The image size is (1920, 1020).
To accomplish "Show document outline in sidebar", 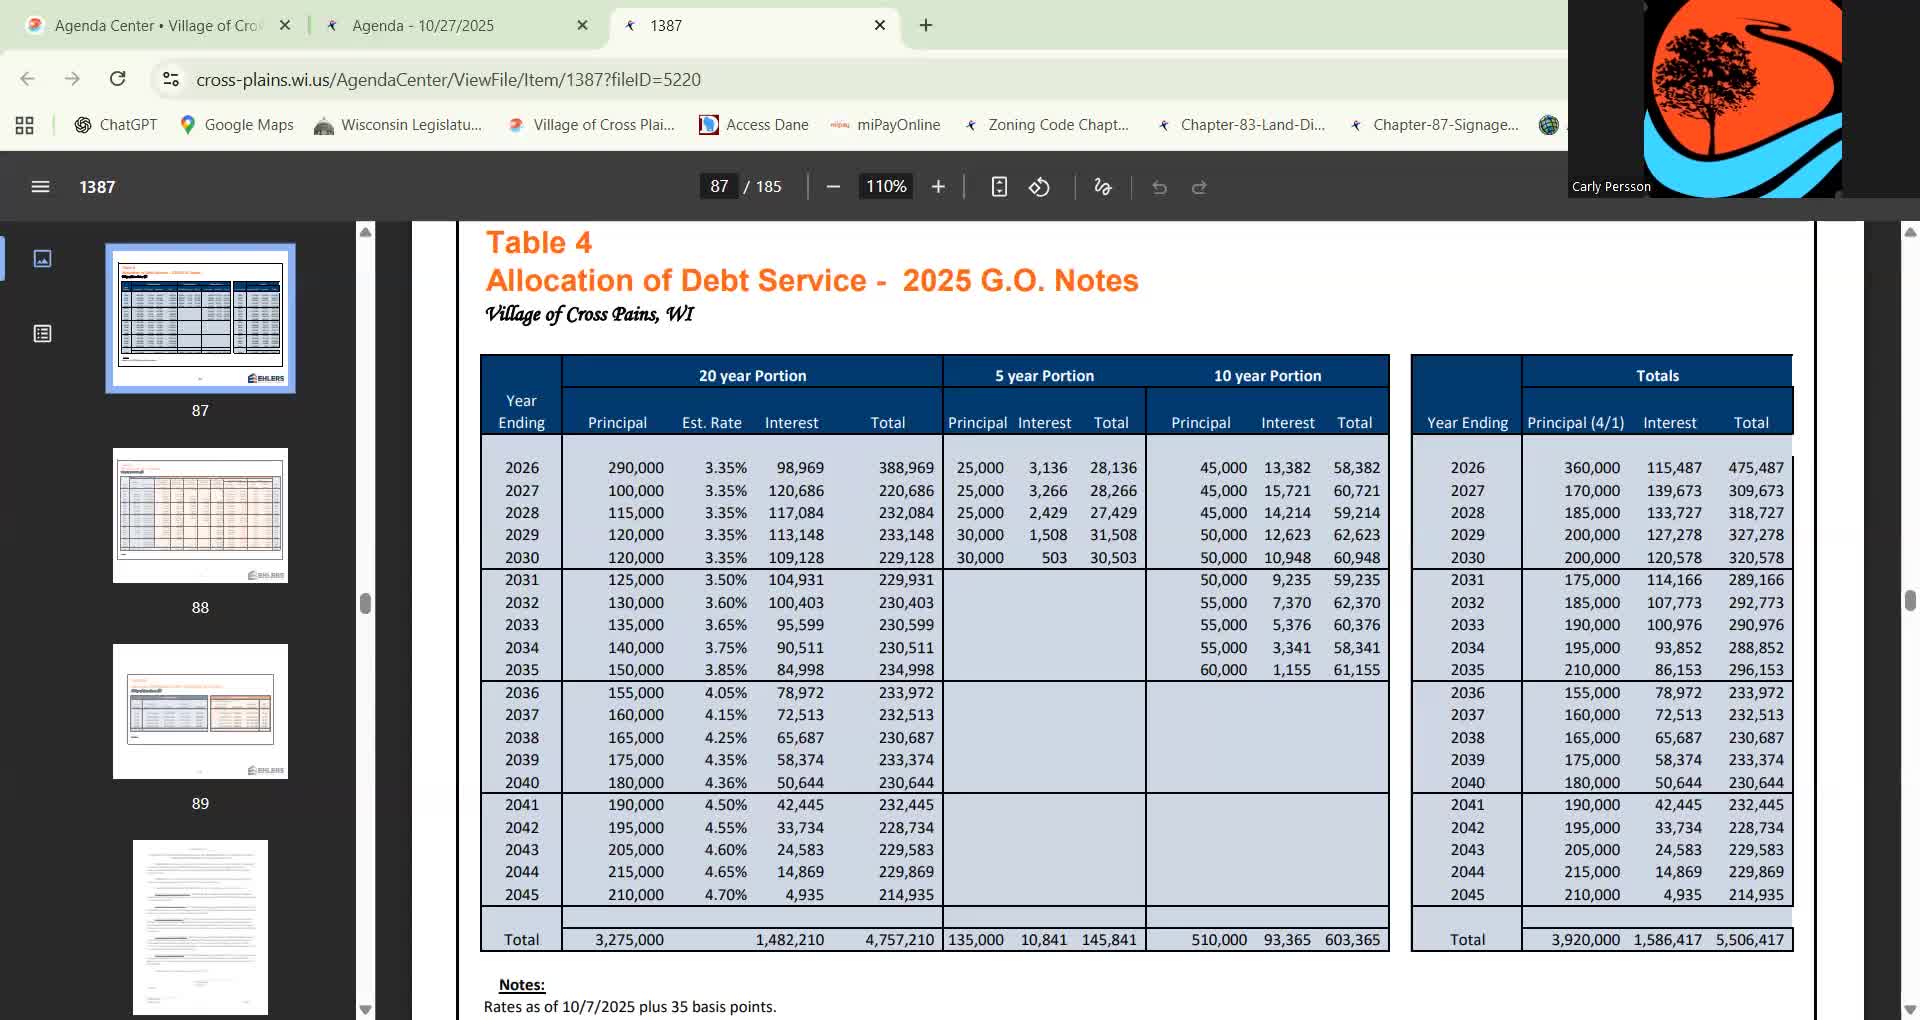I will pos(42,334).
